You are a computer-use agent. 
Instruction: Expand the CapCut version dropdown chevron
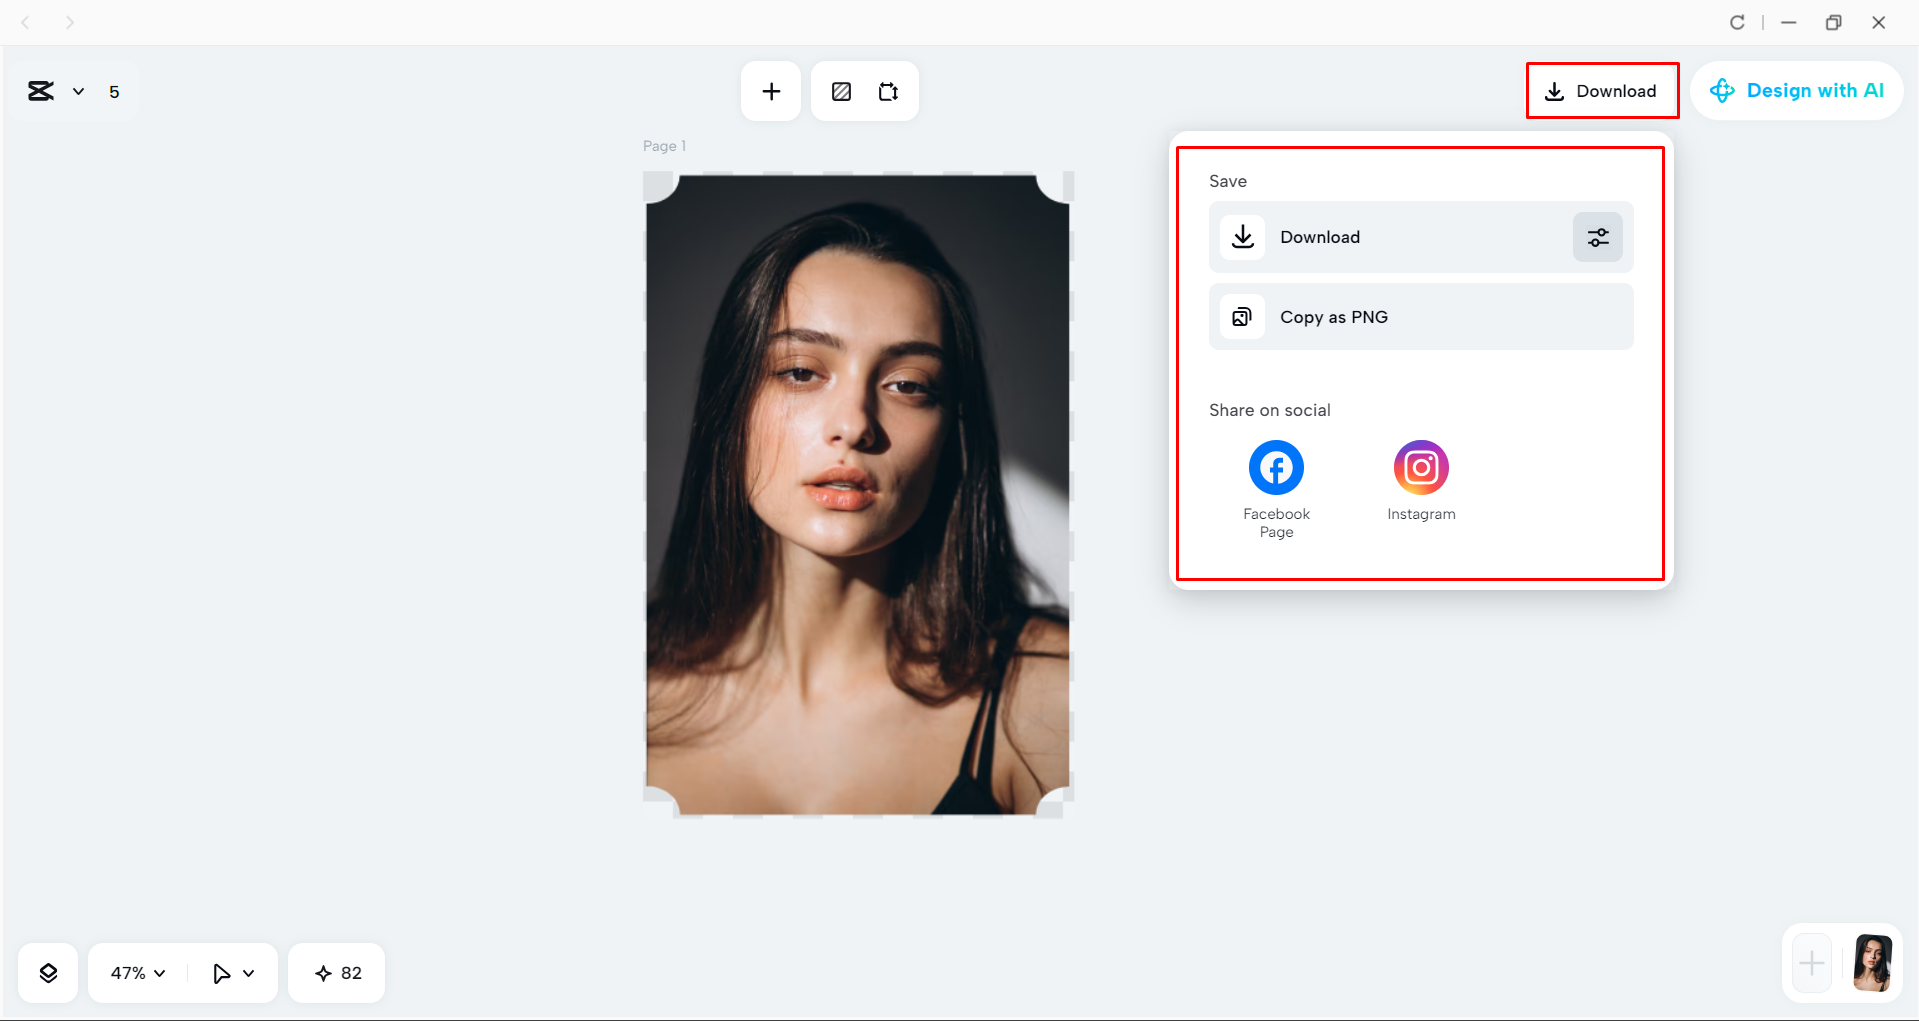click(79, 91)
